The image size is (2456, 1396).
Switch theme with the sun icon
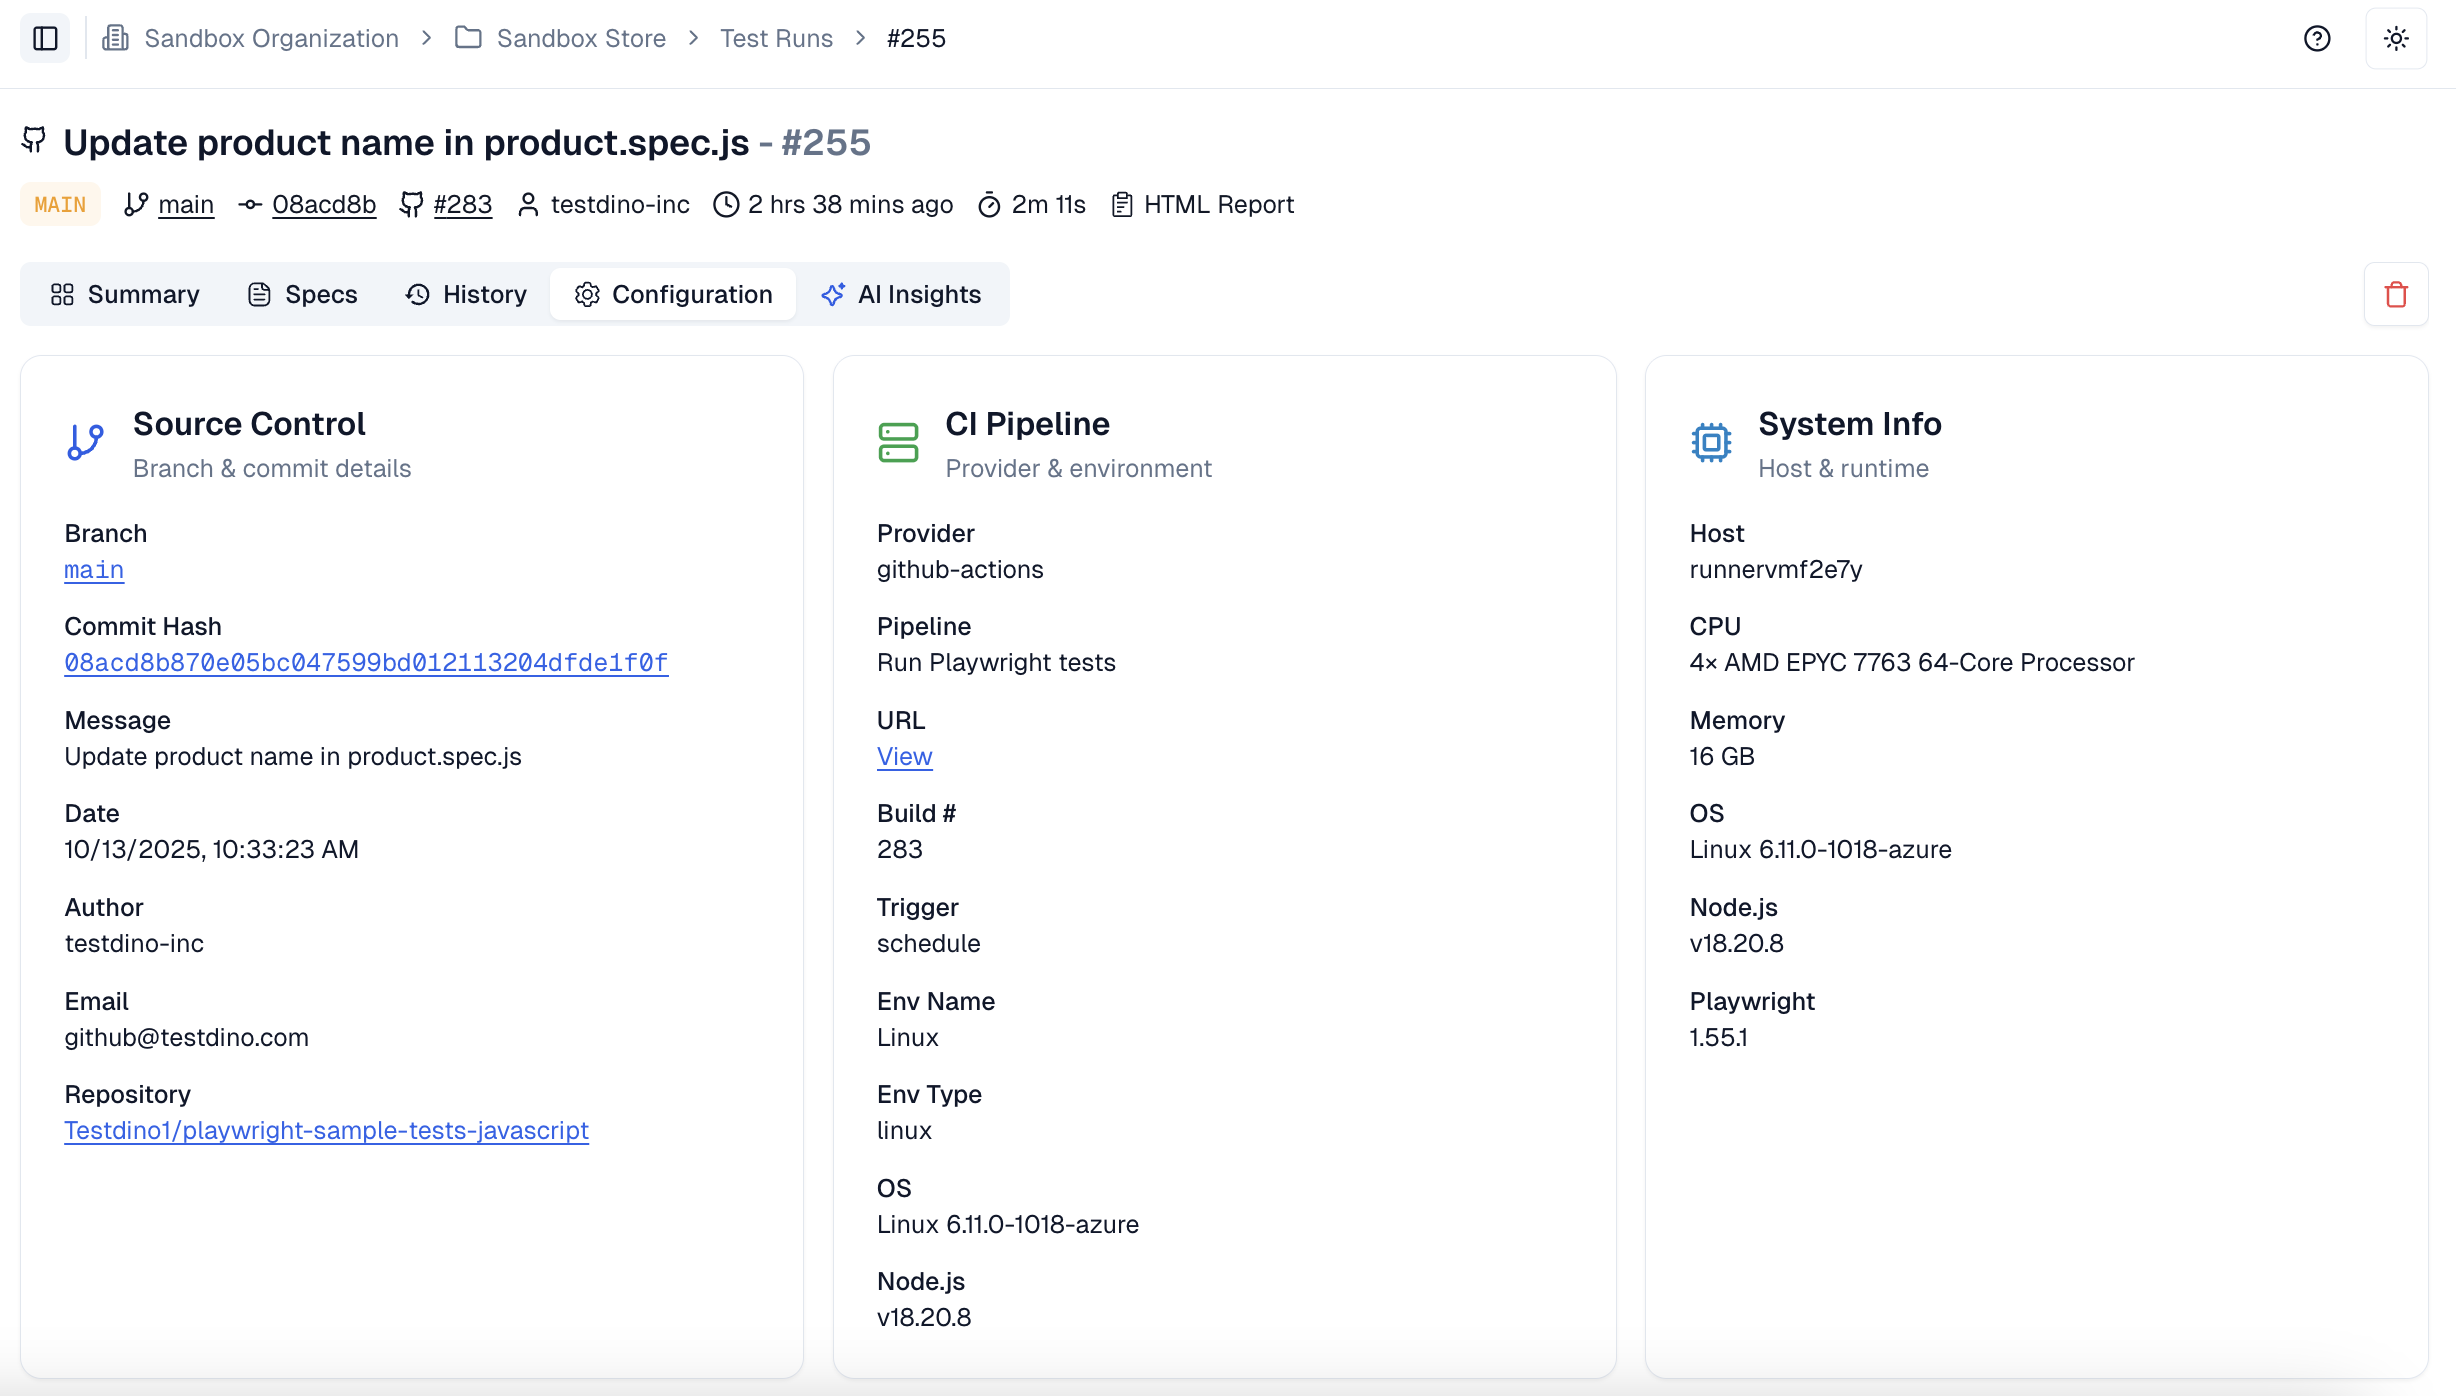(2395, 38)
